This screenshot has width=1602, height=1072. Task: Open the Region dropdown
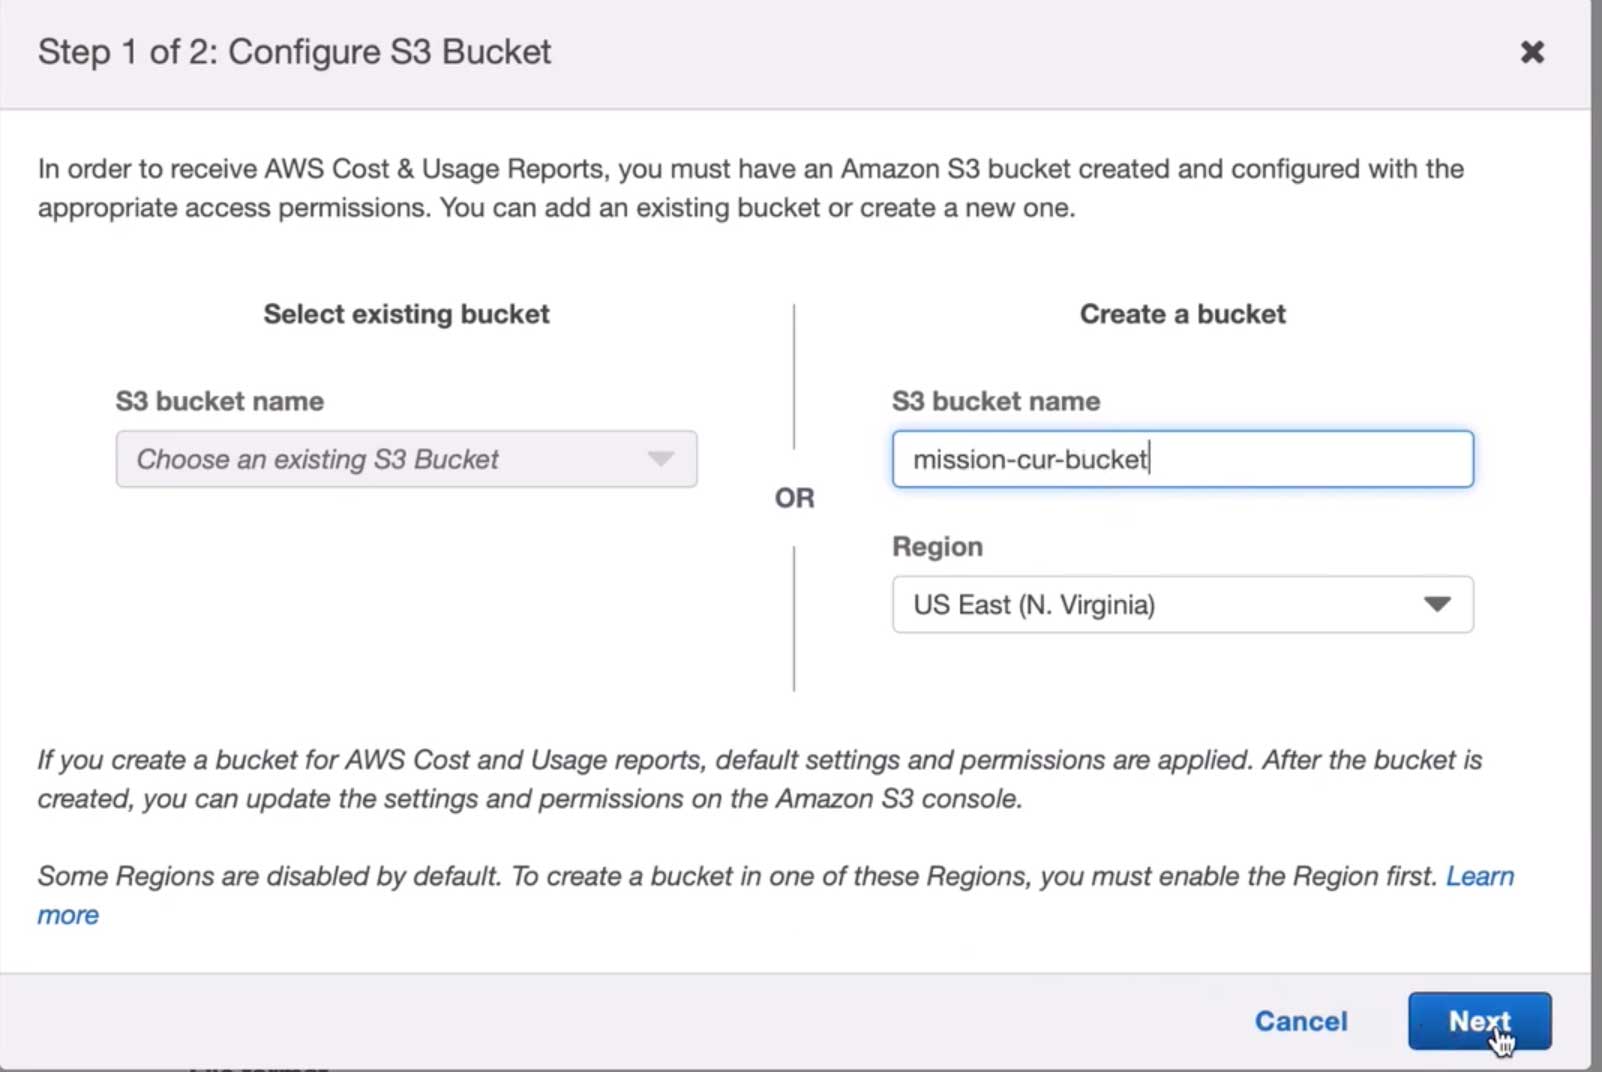1181,604
